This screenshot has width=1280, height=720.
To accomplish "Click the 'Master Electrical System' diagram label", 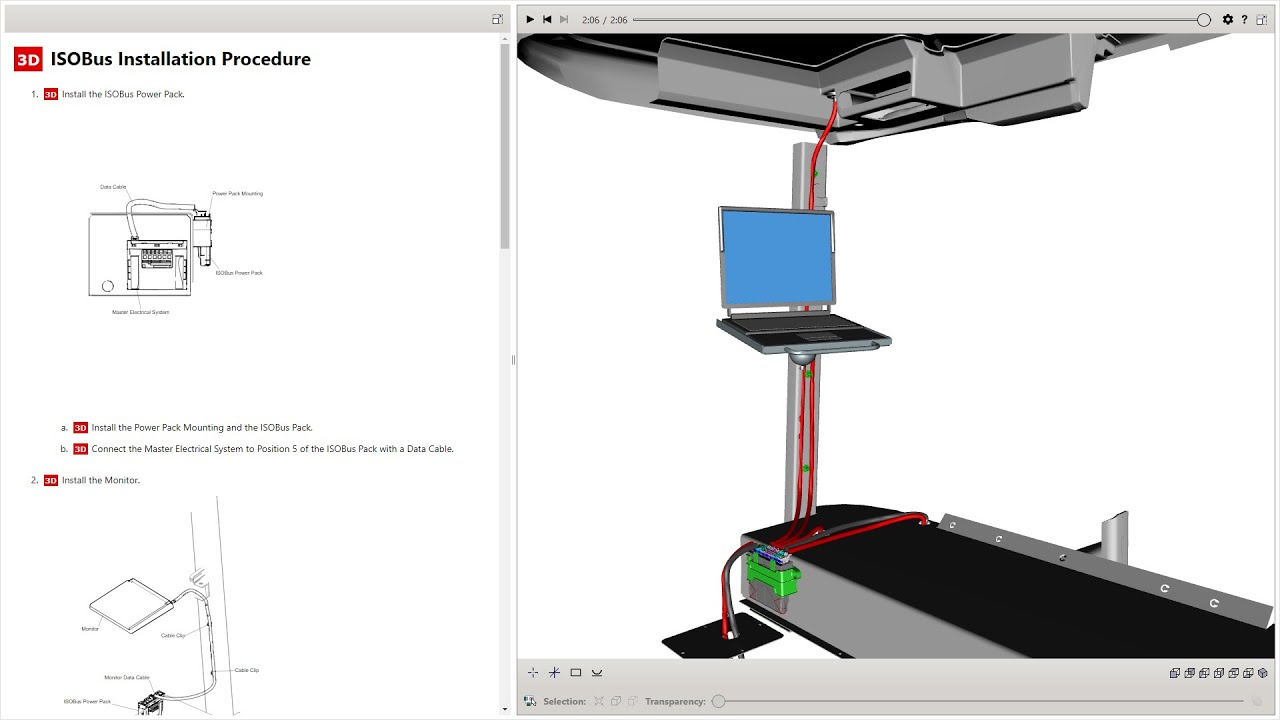I will (141, 312).
